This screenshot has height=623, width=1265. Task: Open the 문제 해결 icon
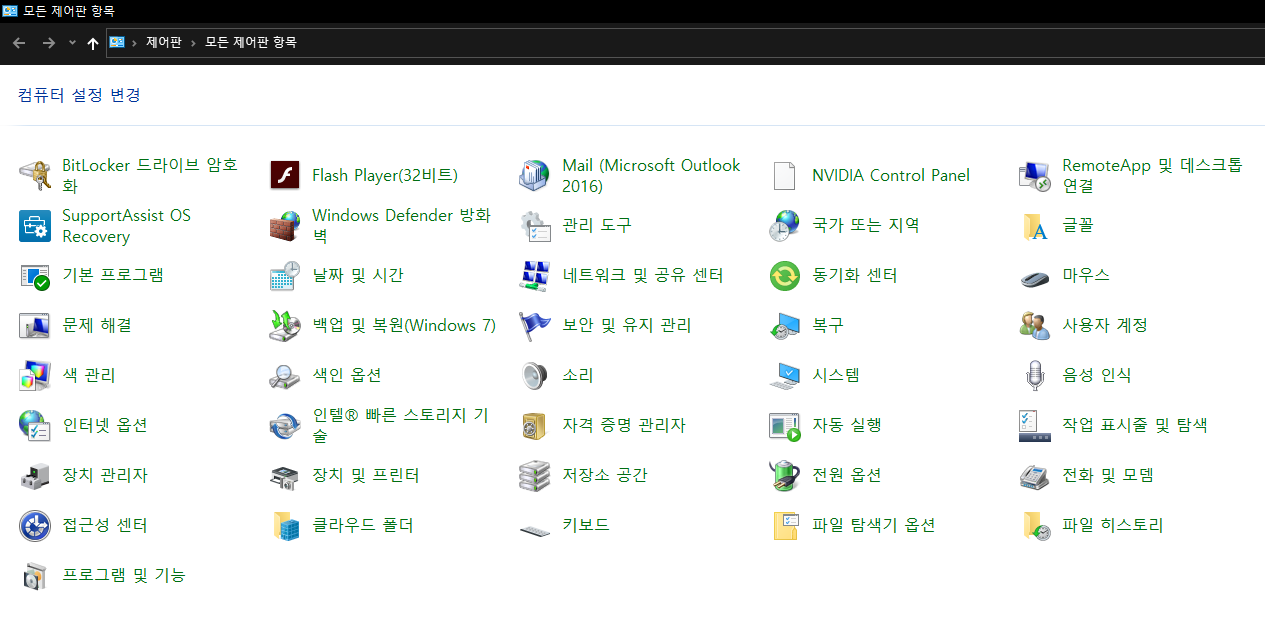click(35, 326)
